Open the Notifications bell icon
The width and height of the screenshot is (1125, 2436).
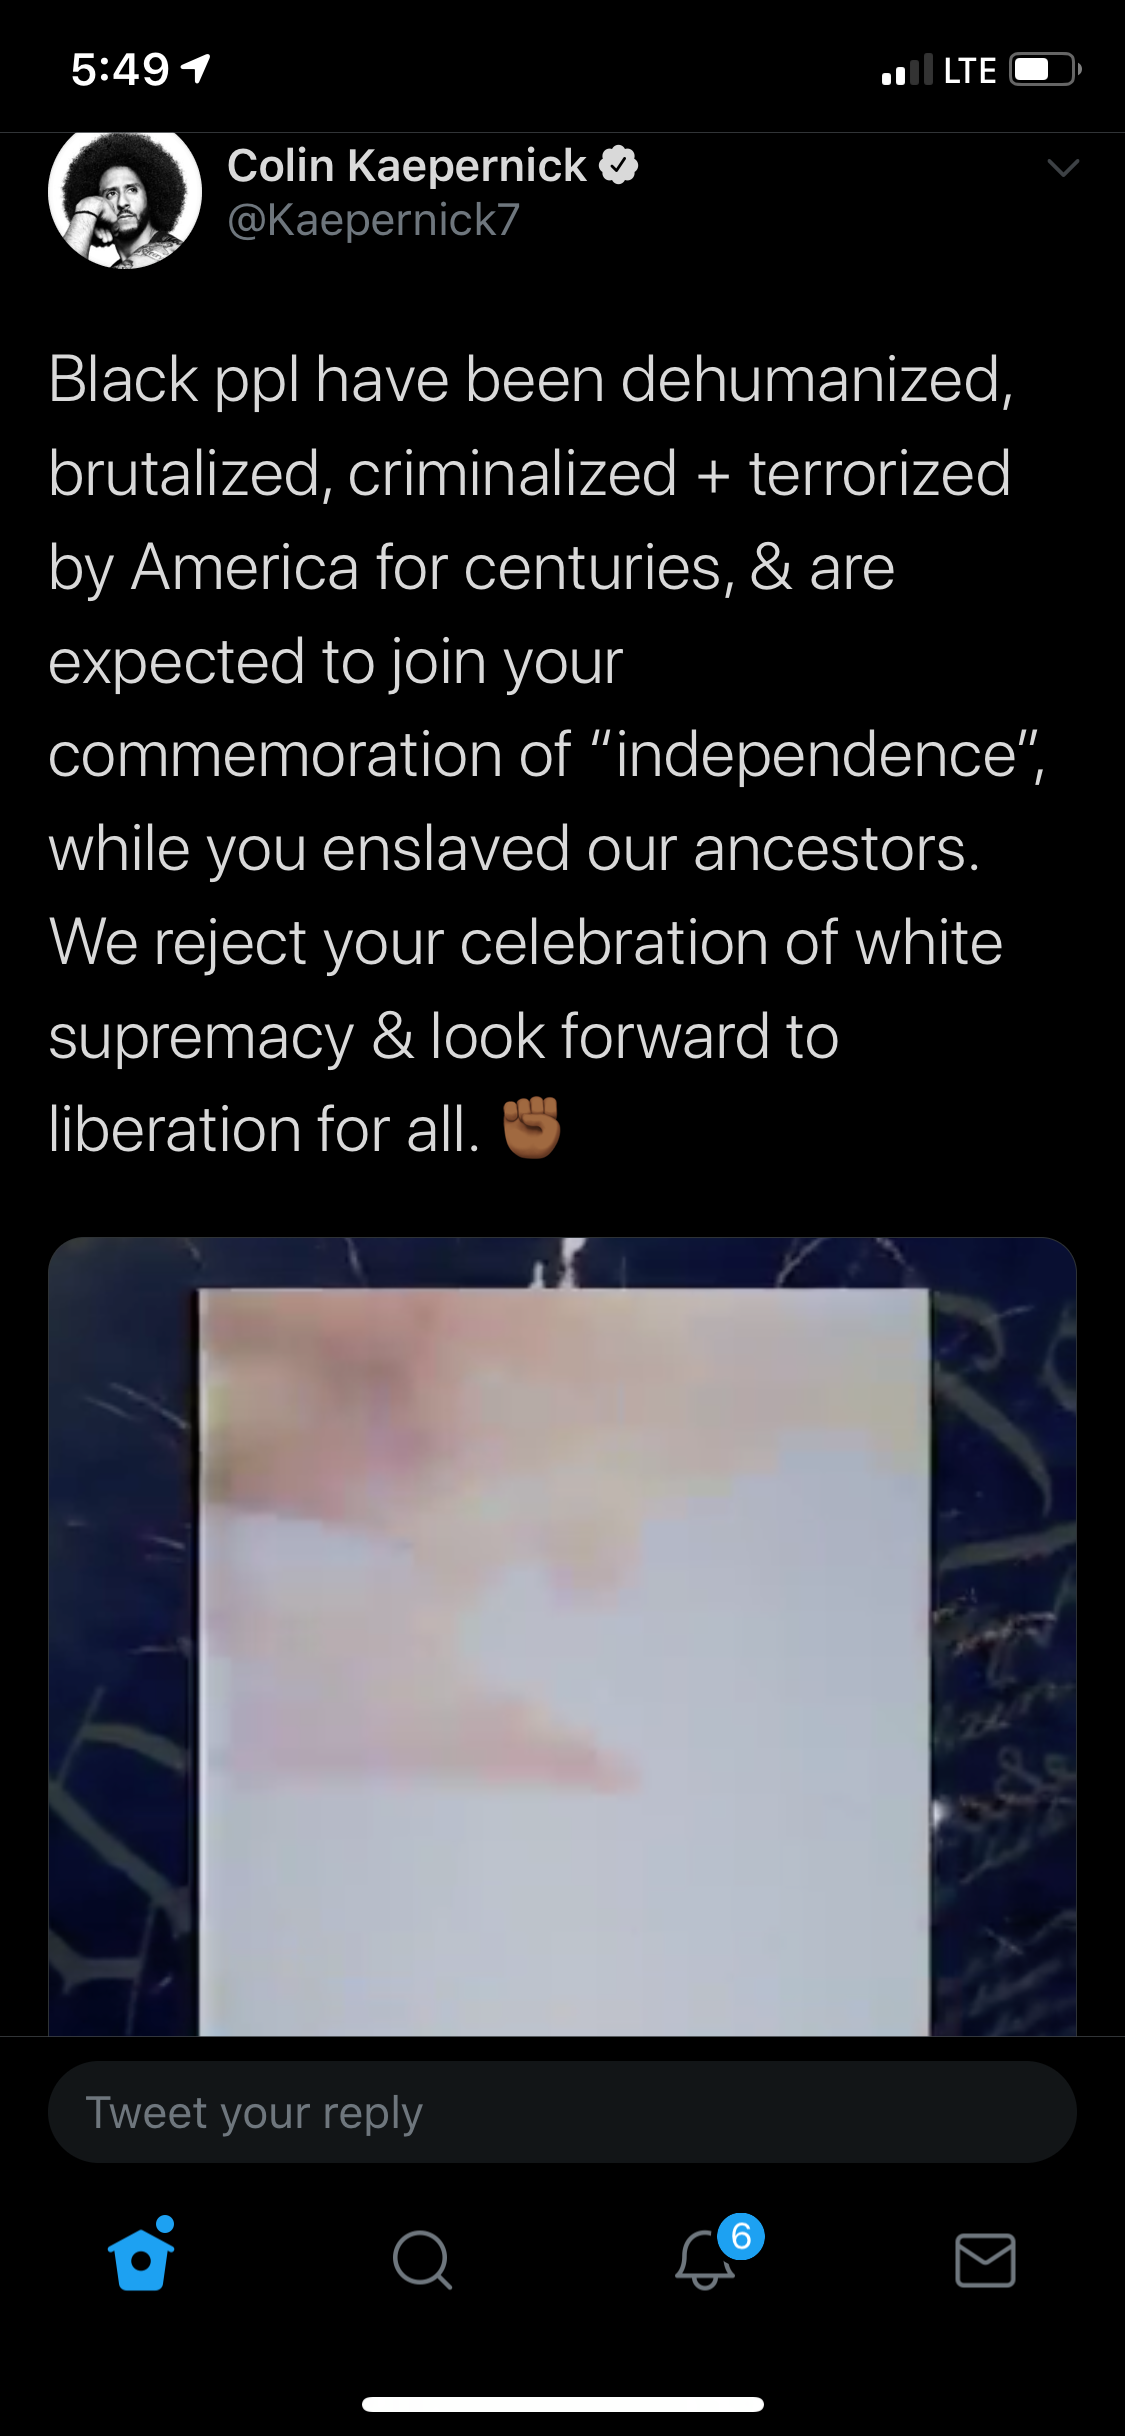tap(704, 2260)
